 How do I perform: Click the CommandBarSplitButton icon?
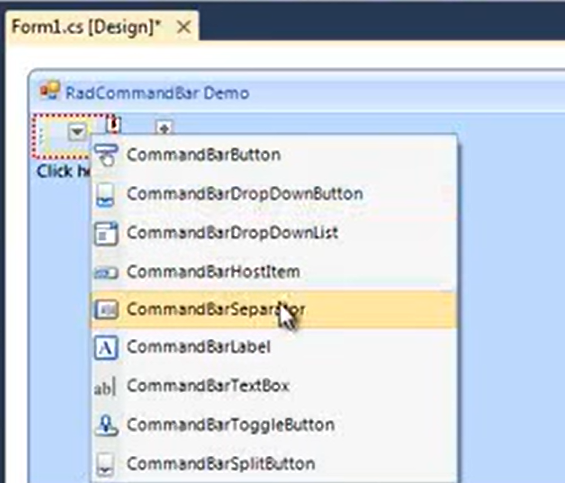click(105, 464)
